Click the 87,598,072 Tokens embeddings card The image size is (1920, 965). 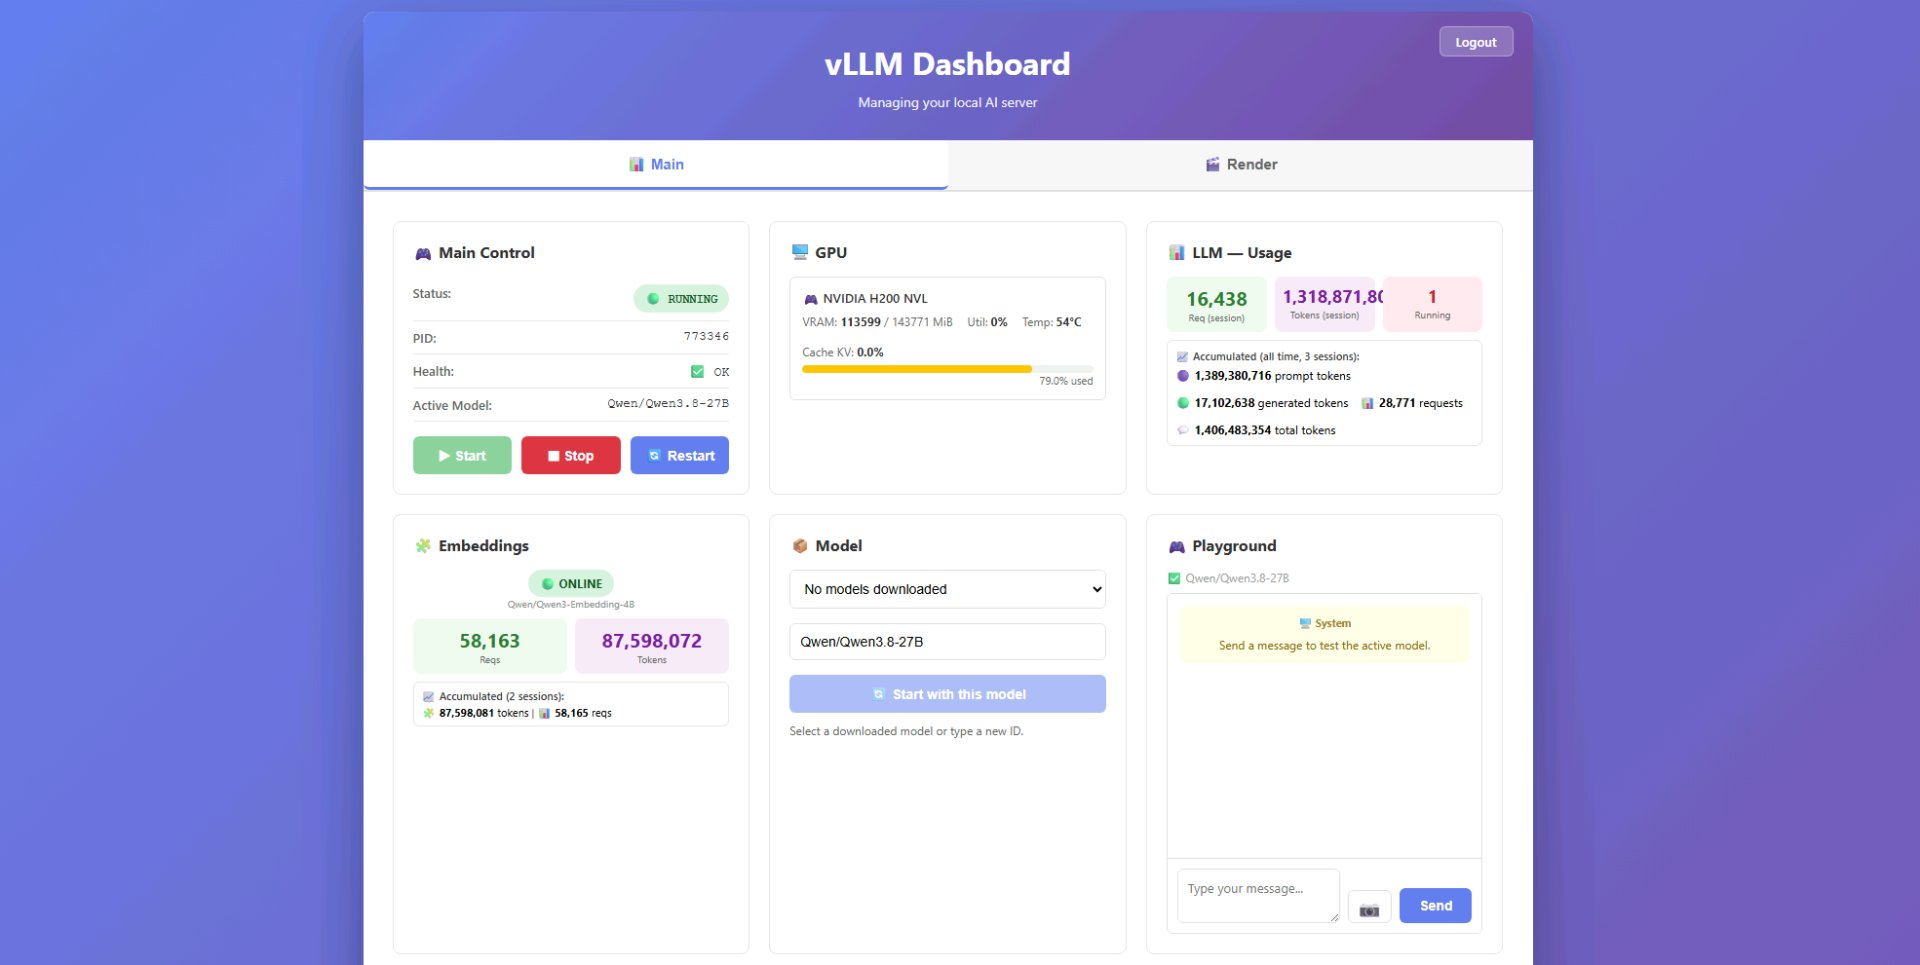[x=652, y=646]
